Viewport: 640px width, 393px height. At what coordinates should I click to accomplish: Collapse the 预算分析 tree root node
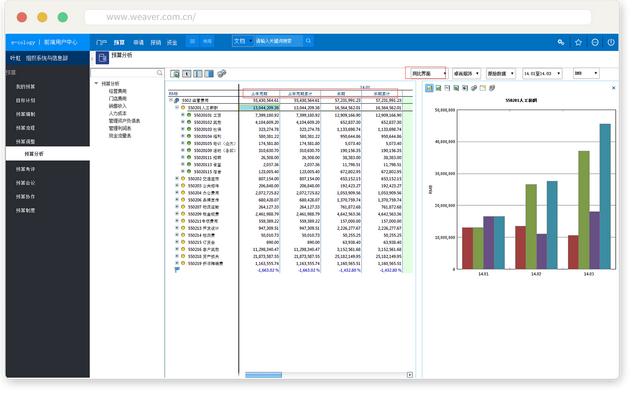(x=96, y=83)
